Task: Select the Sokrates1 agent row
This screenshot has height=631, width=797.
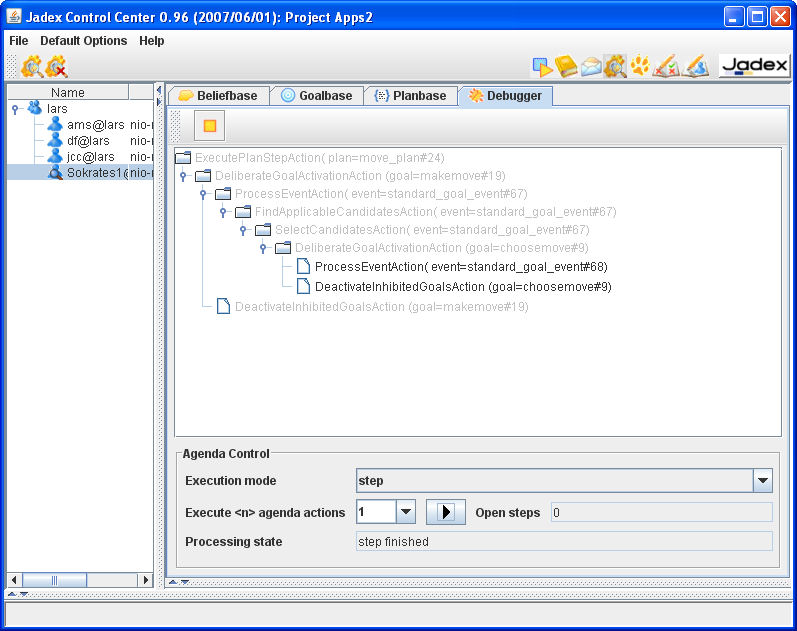Action: coord(80,172)
